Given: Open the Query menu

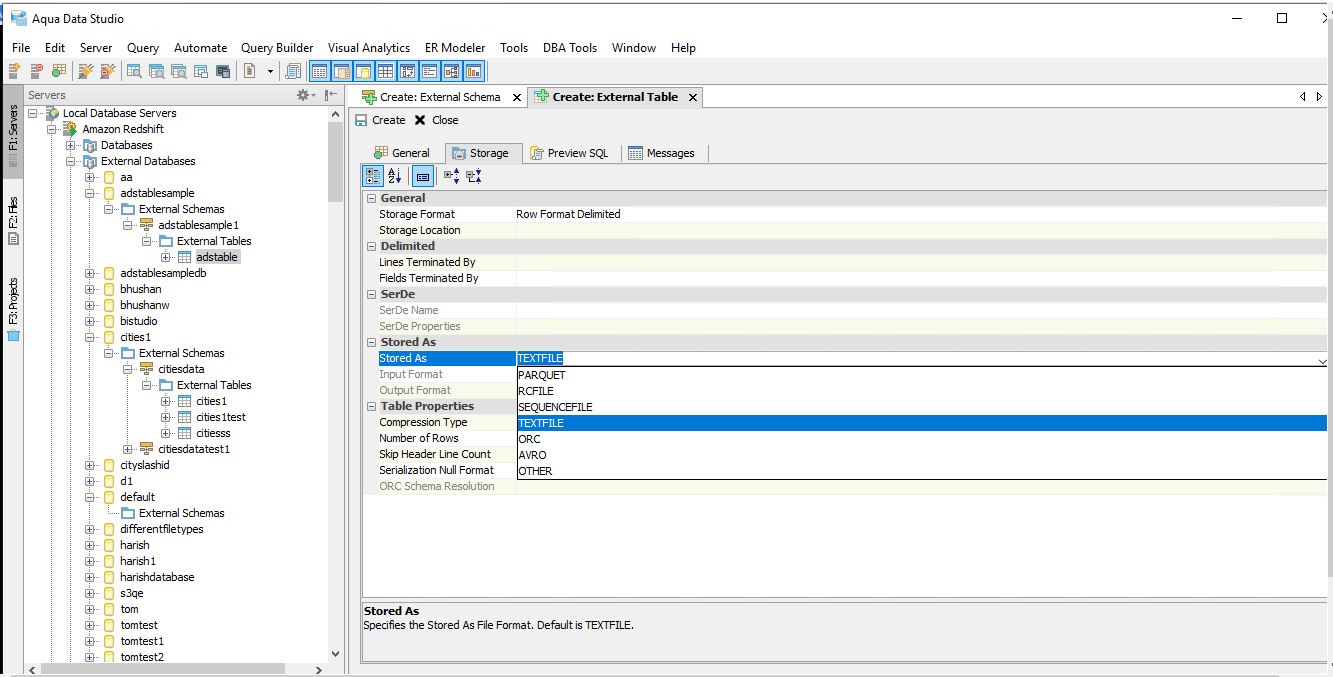Looking at the screenshot, I should point(143,48).
